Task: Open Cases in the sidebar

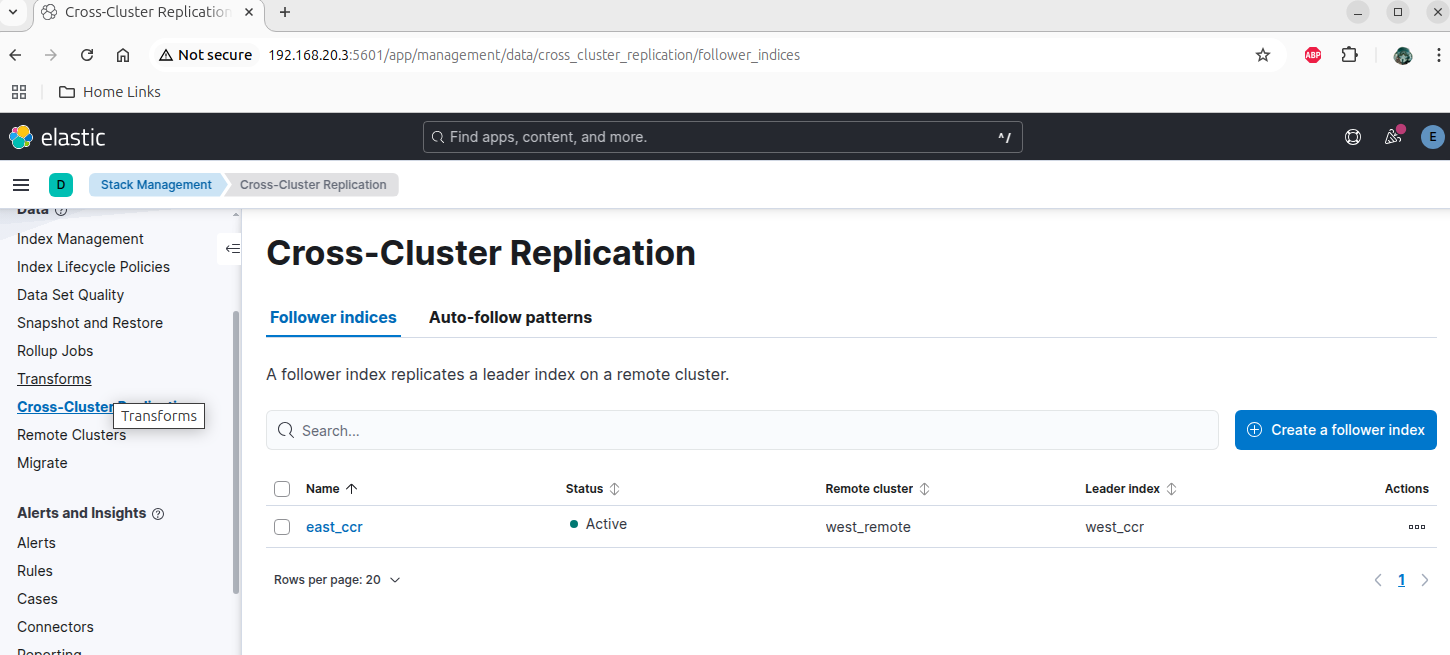Action: click(37, 599)
